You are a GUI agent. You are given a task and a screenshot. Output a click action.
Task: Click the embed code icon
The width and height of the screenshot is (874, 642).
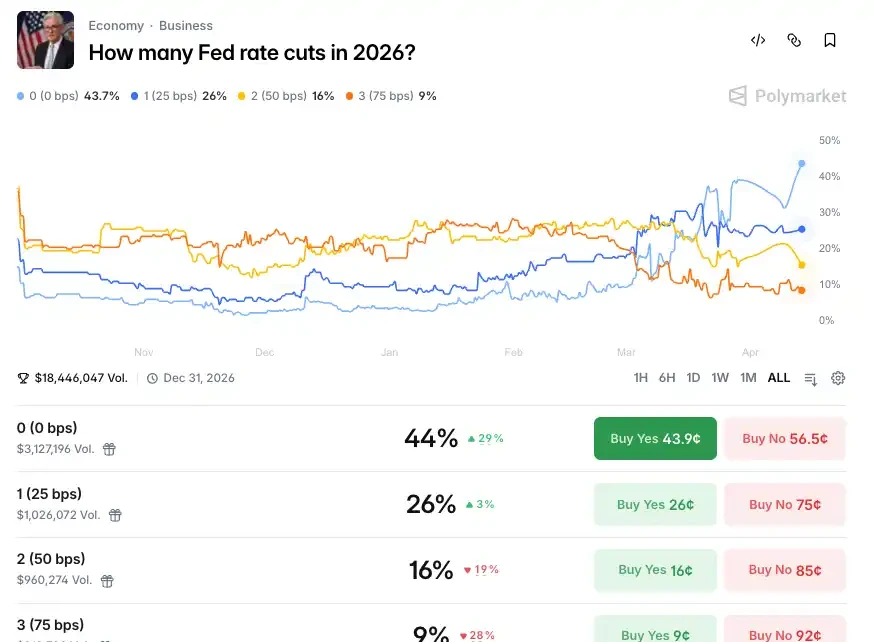[x=758, y=40]
